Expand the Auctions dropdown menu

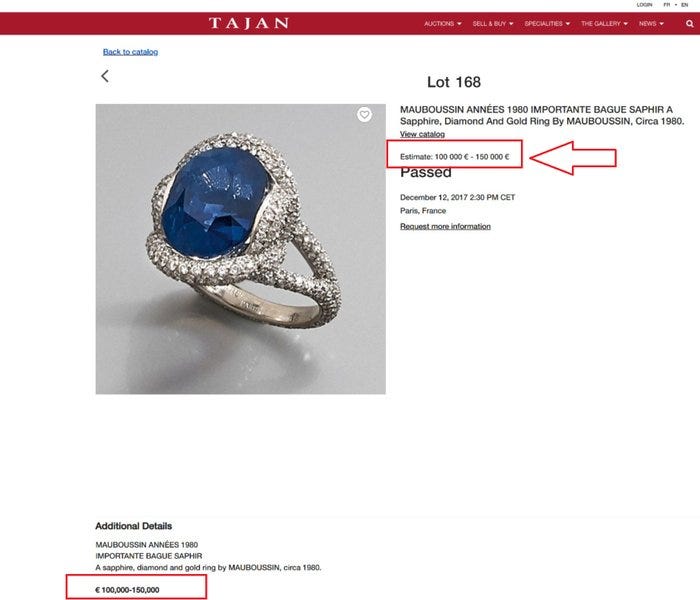[x=442, y=24]
